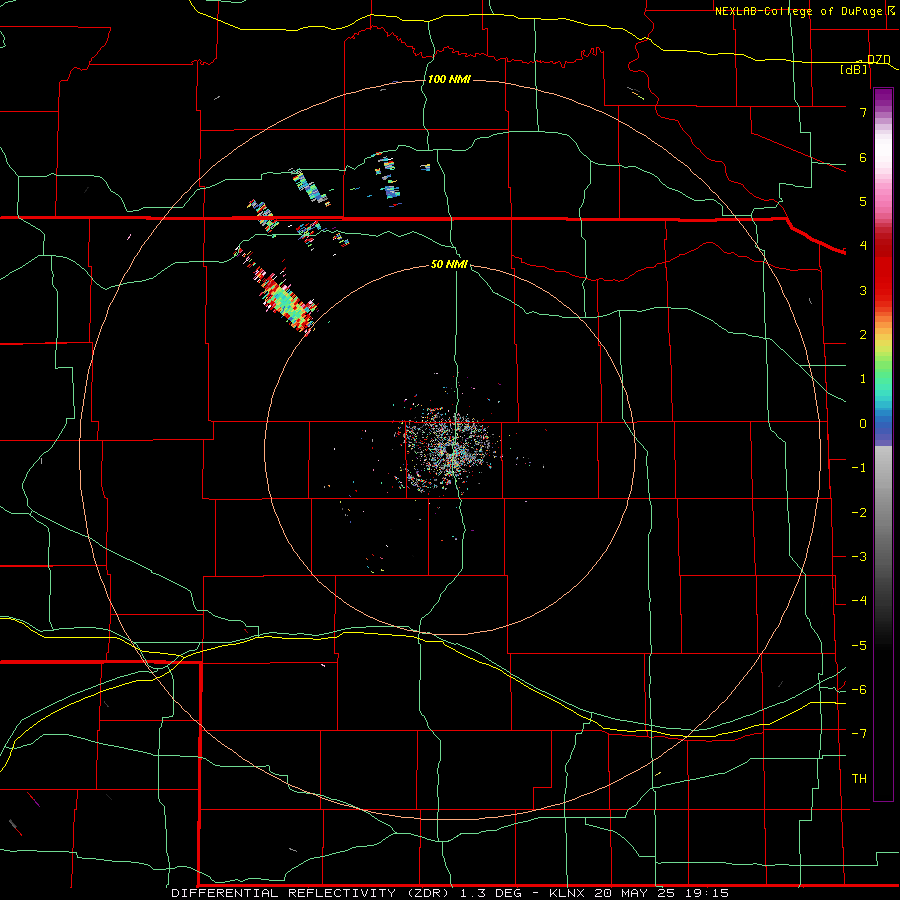
Task: Click the scale value "1" on the legend
Action: click(863, 379)
